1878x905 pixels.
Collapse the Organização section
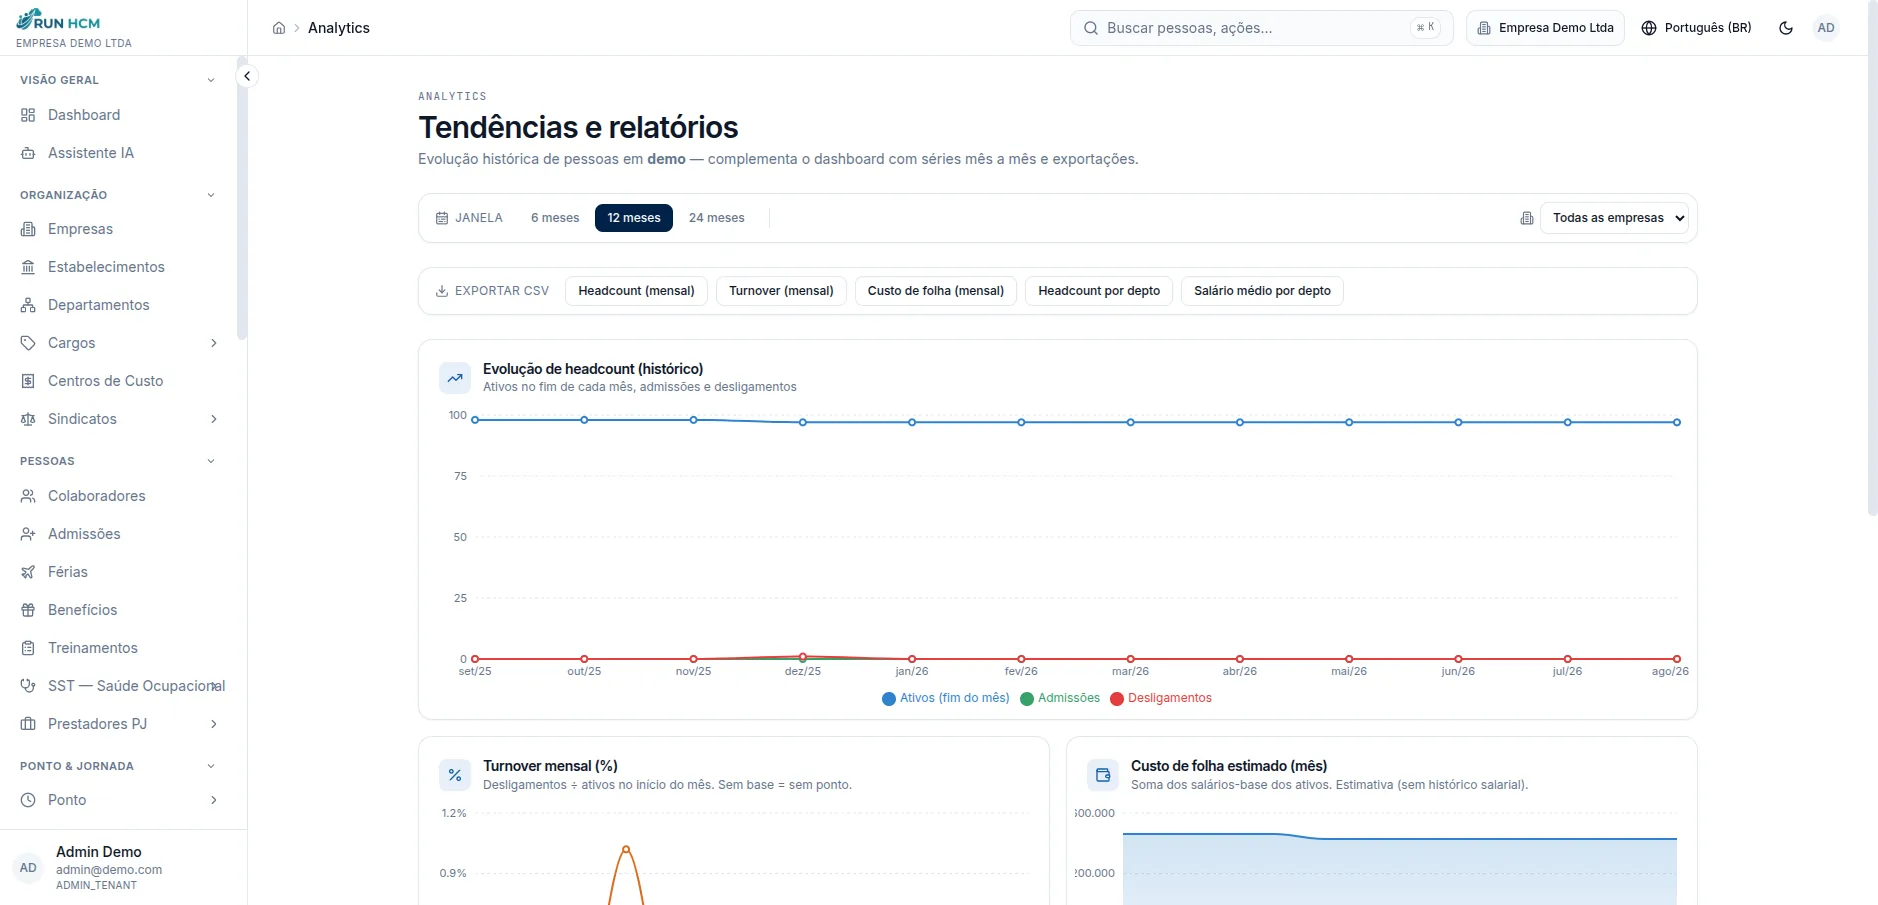coord(211,195)
